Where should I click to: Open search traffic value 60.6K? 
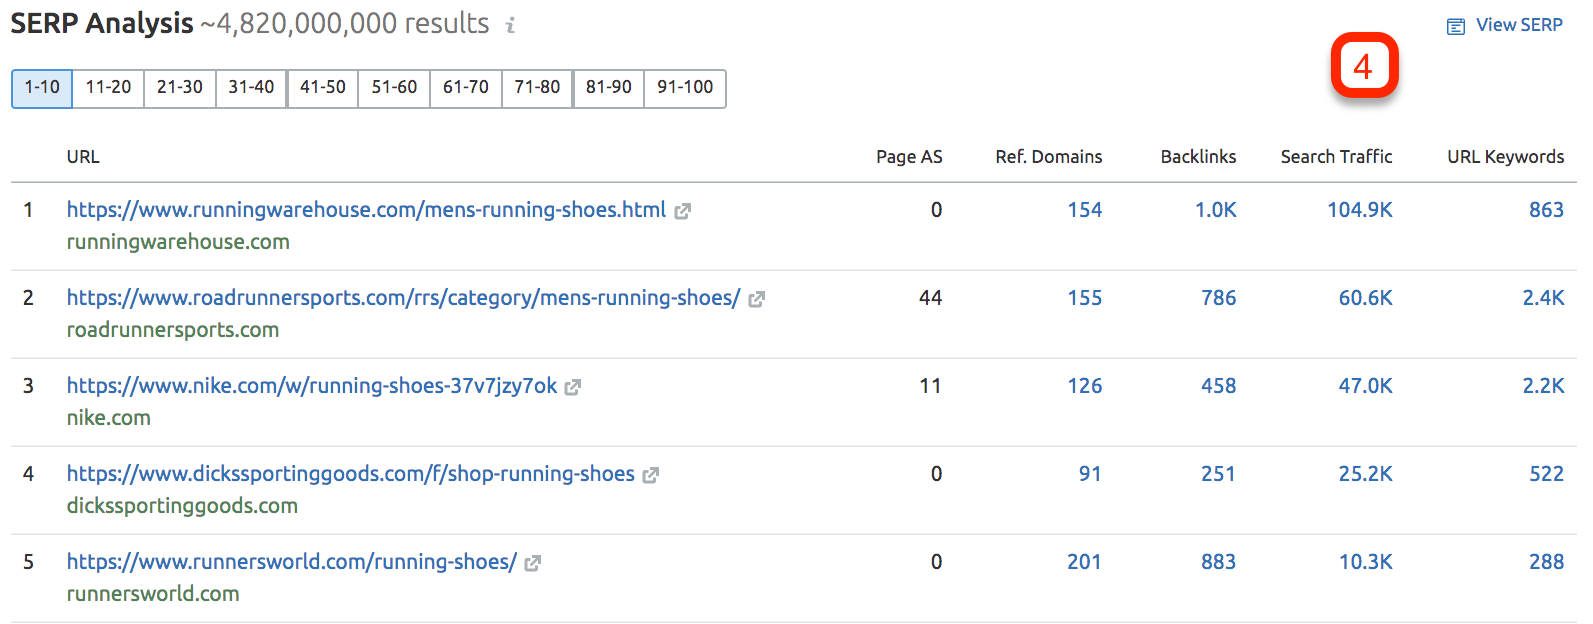pyautogui.click(x=1366, y=298)
